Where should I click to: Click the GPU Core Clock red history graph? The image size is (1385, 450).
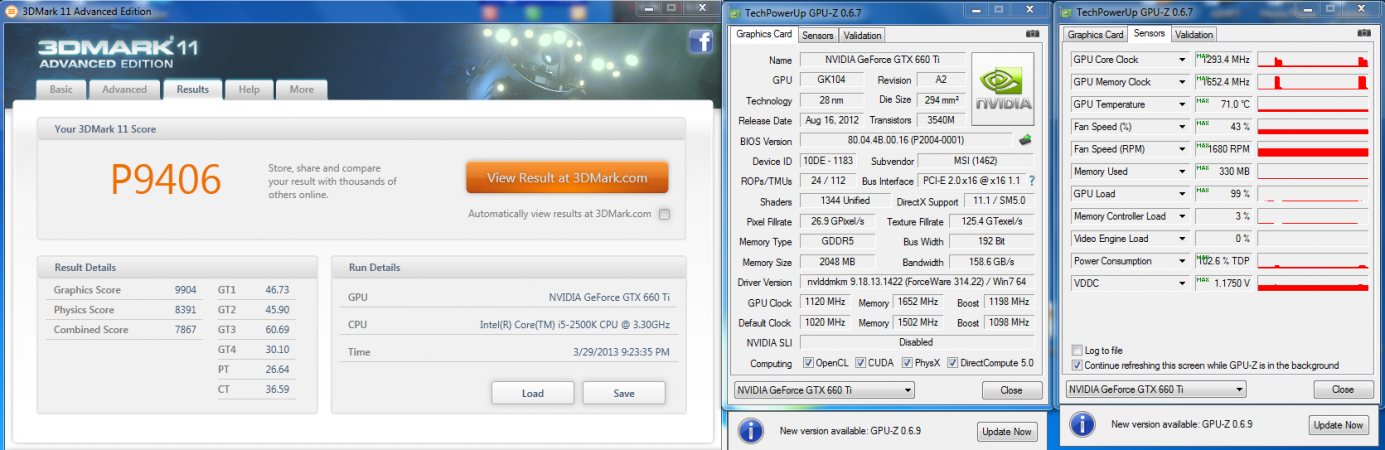(x=1313, y=60)
